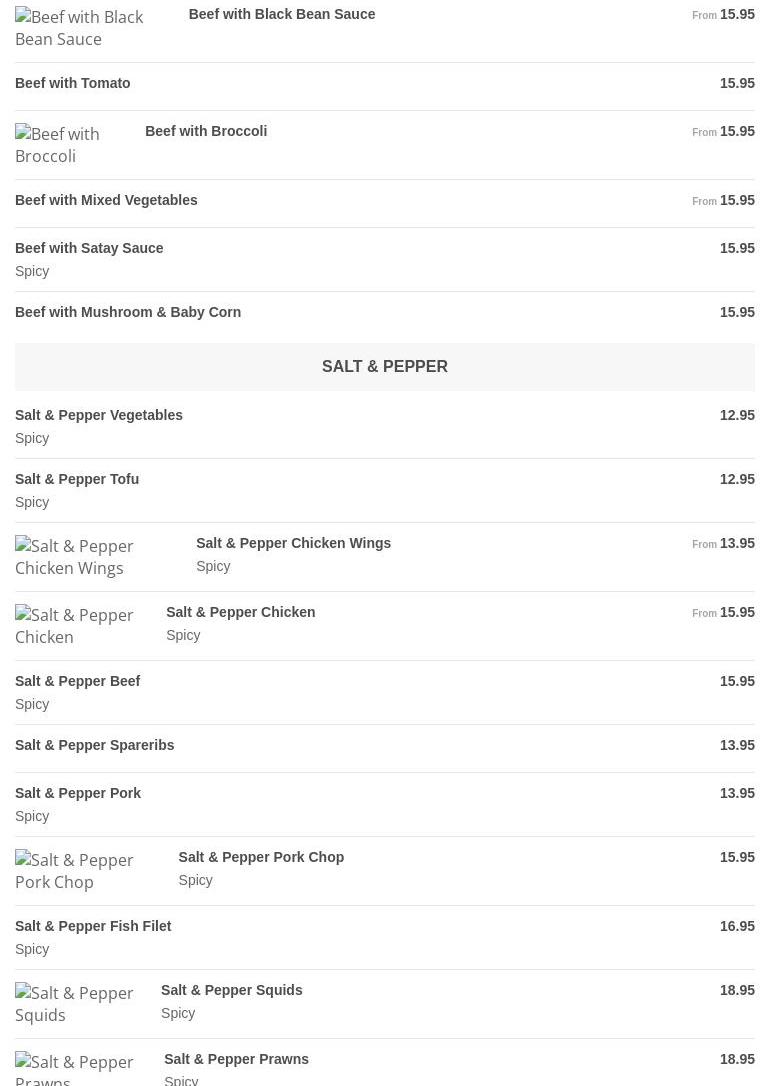Select Salt & Pepper Beef dish

pyautogui.click(x=385, y=693)
